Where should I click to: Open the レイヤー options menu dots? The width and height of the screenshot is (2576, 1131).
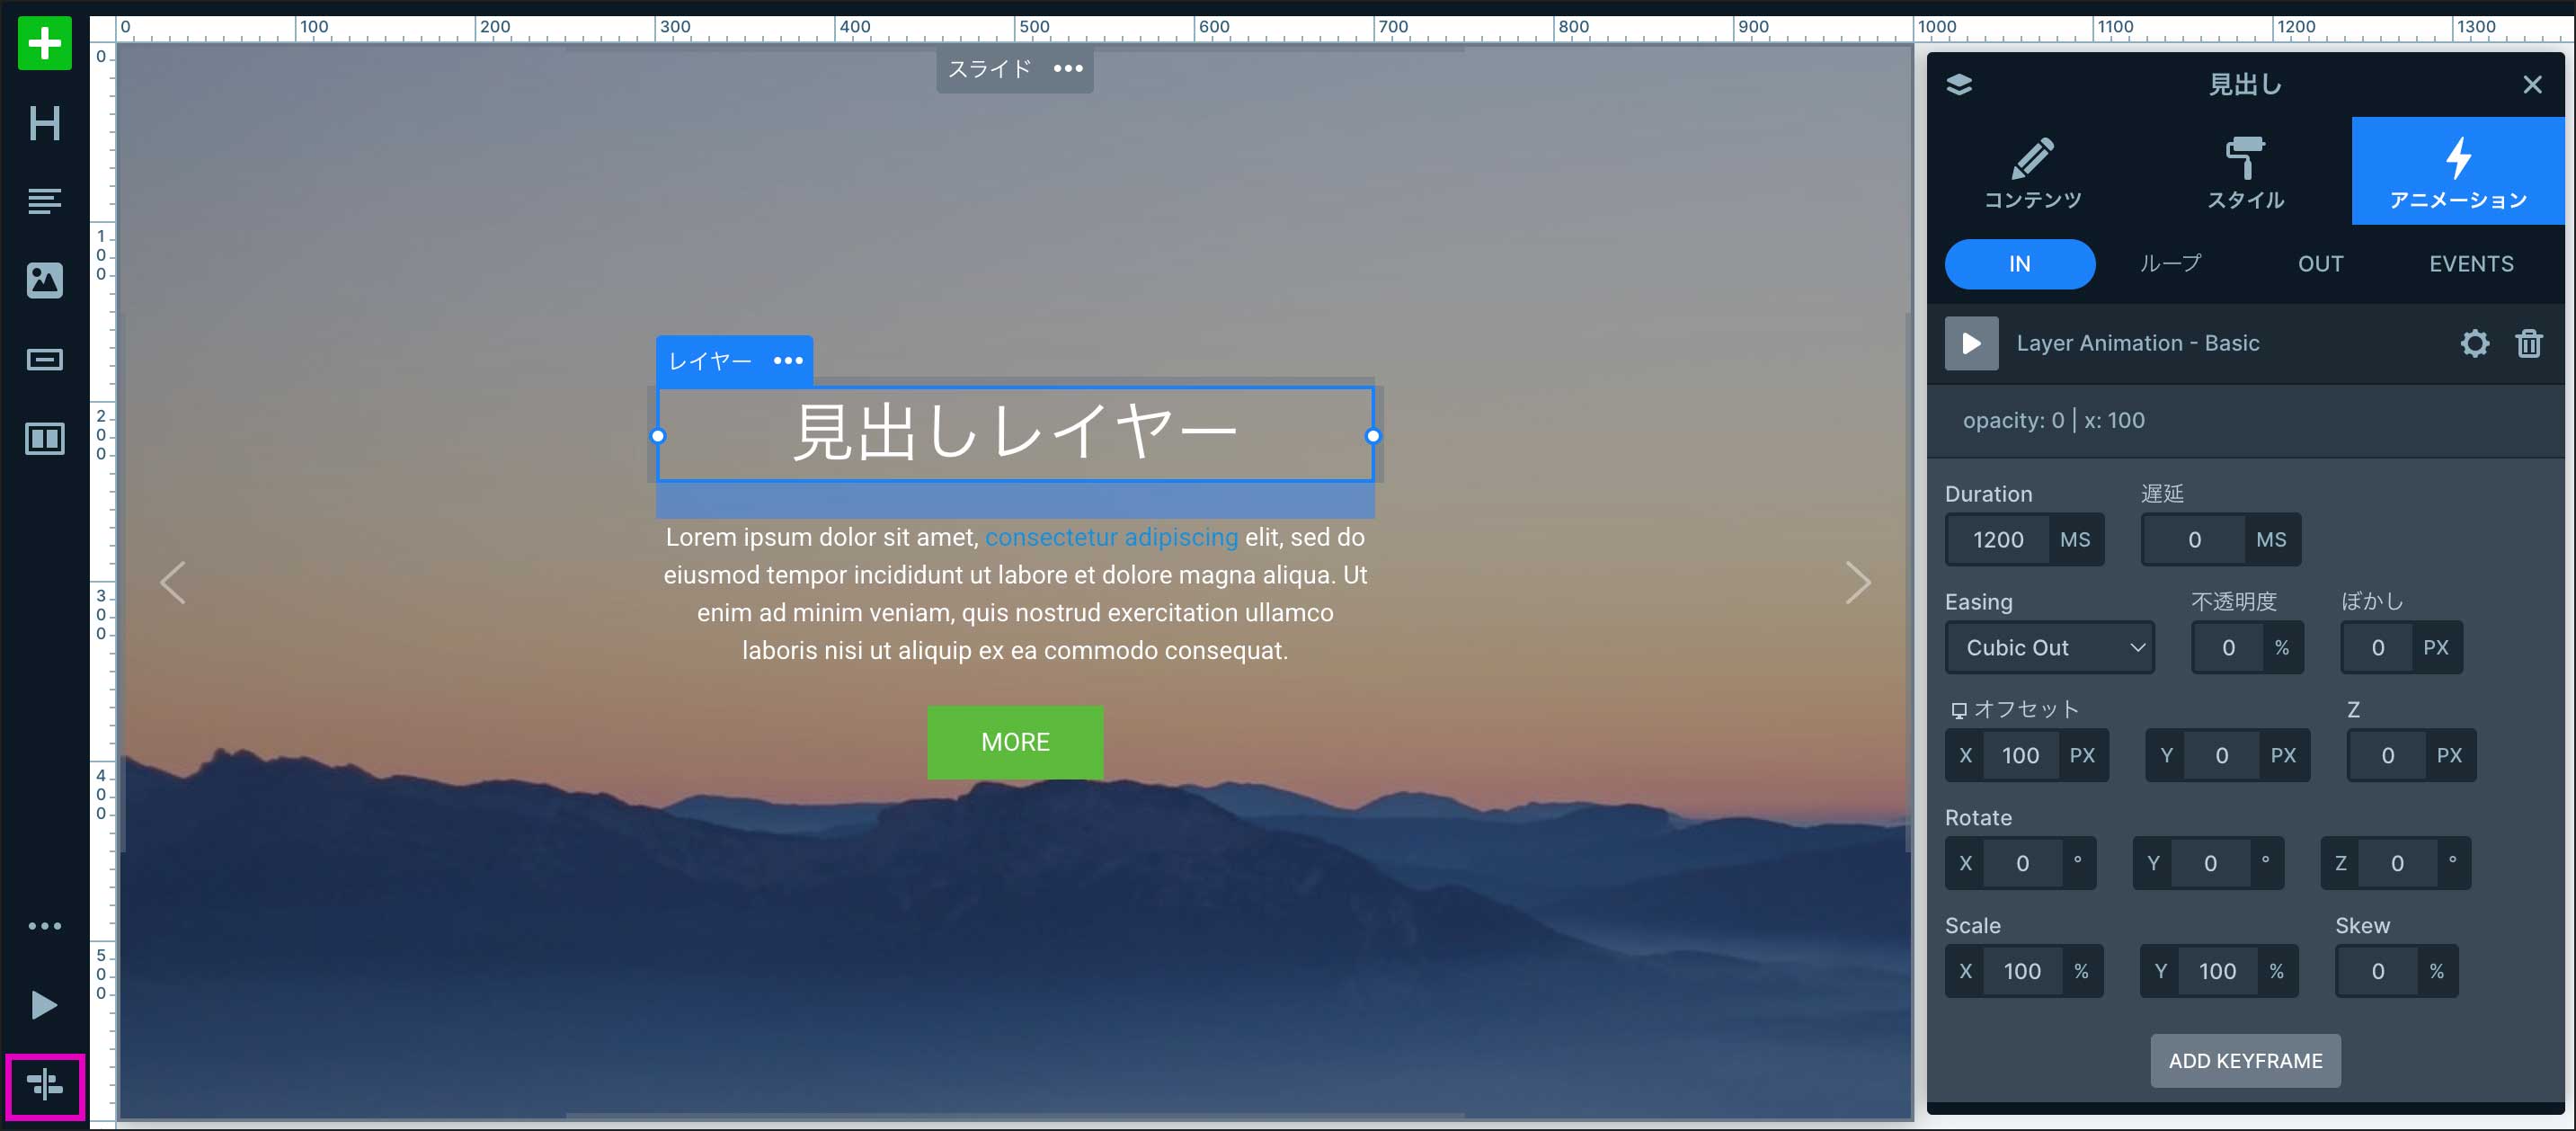pyautogui.click(x=788, y=361)
